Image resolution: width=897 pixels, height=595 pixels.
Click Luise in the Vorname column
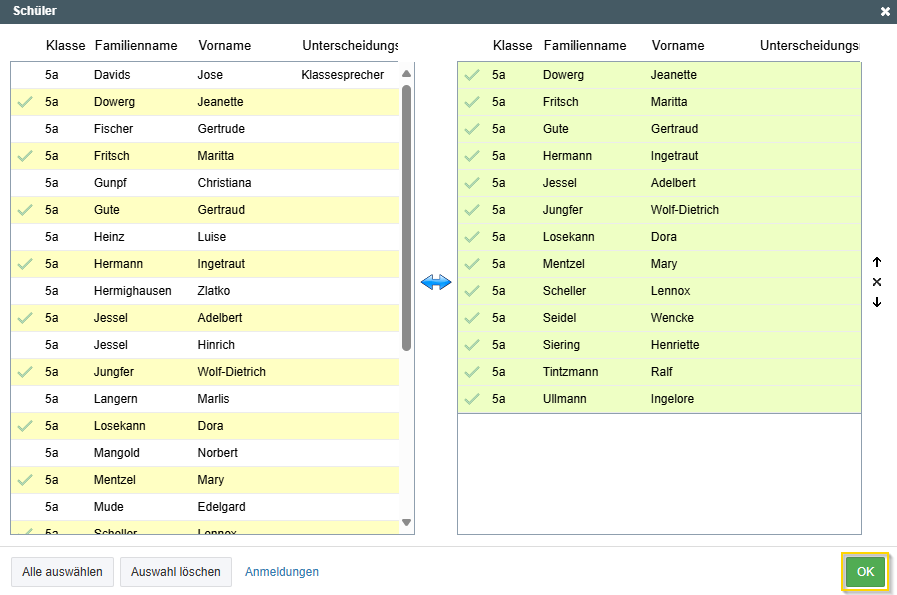212,237
